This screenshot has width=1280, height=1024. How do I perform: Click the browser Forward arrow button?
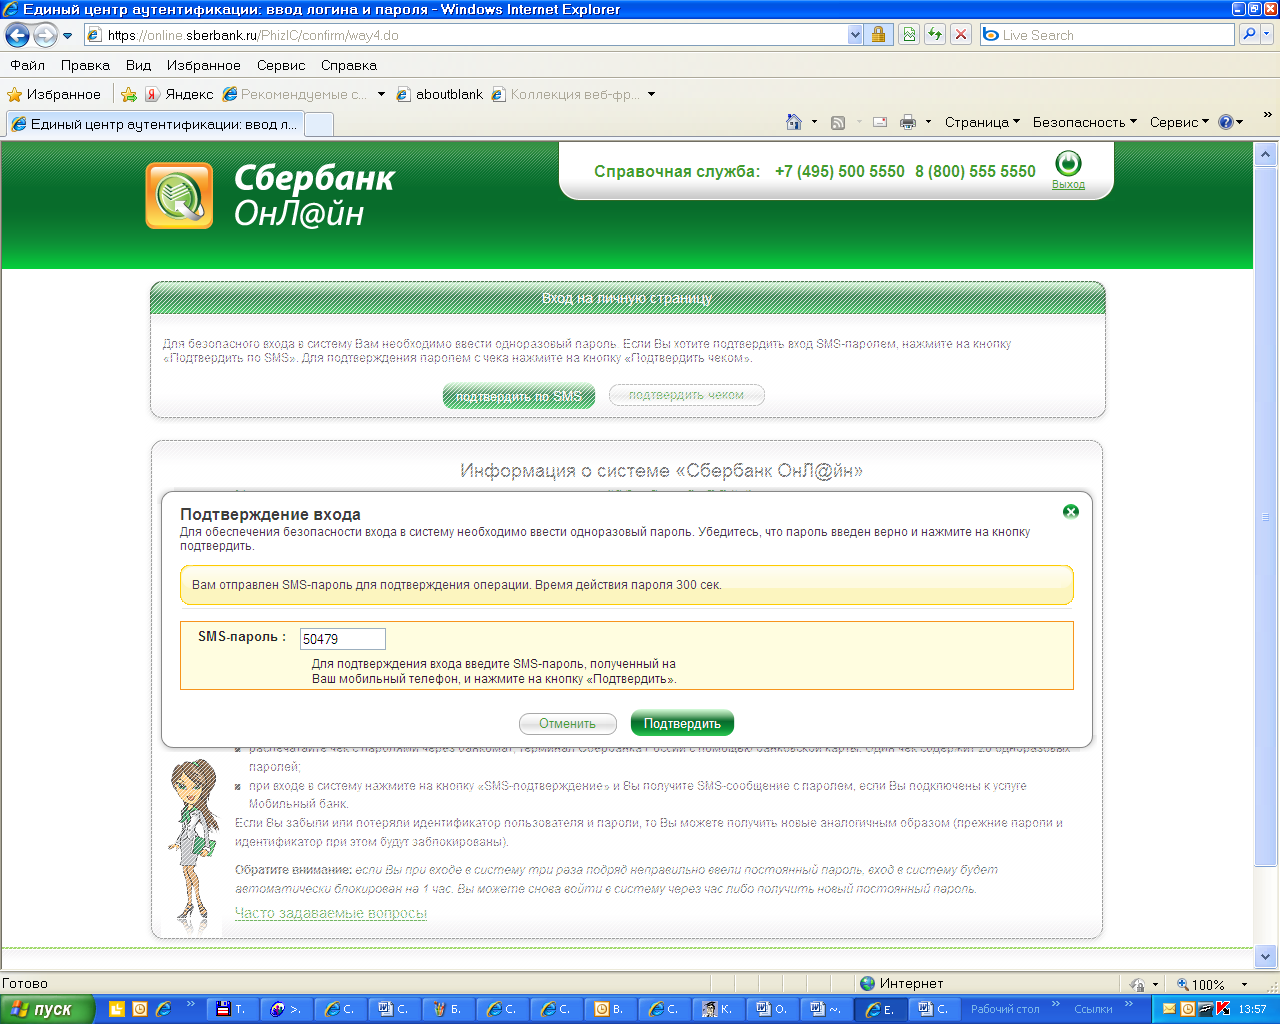[x=45, y=36]
